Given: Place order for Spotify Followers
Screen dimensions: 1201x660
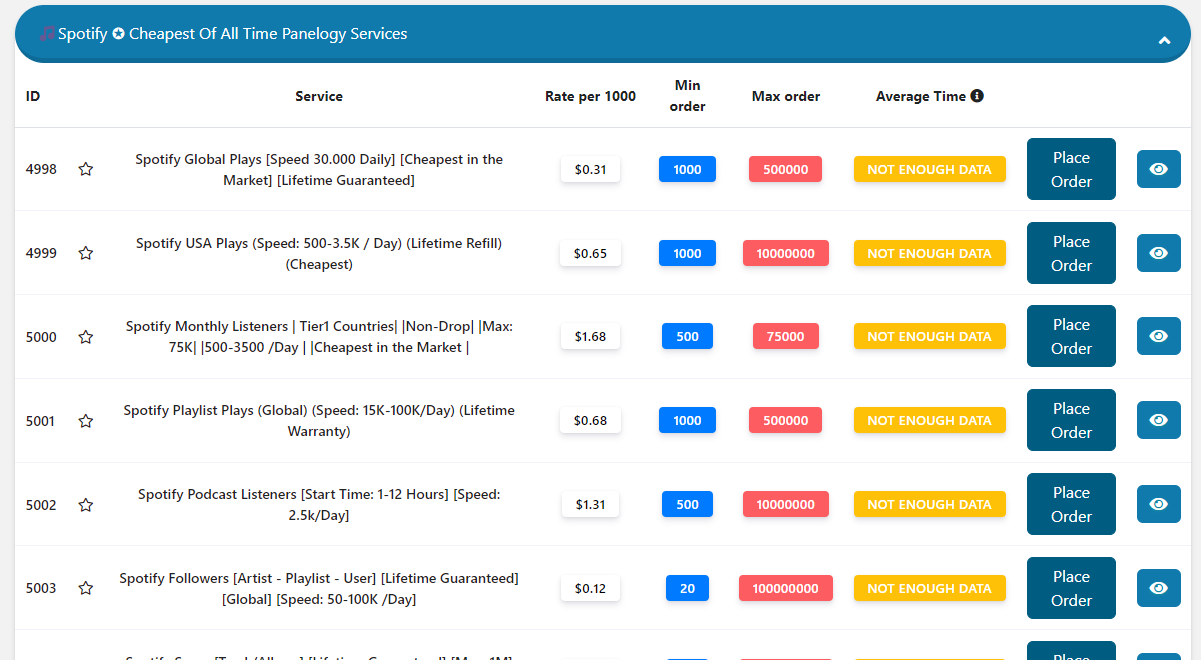Looking at the screenshot, I should 1070,588.
